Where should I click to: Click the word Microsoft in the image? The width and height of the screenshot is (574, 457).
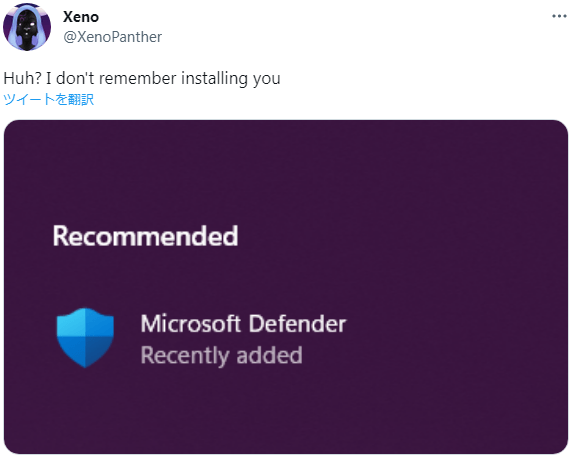191,323
